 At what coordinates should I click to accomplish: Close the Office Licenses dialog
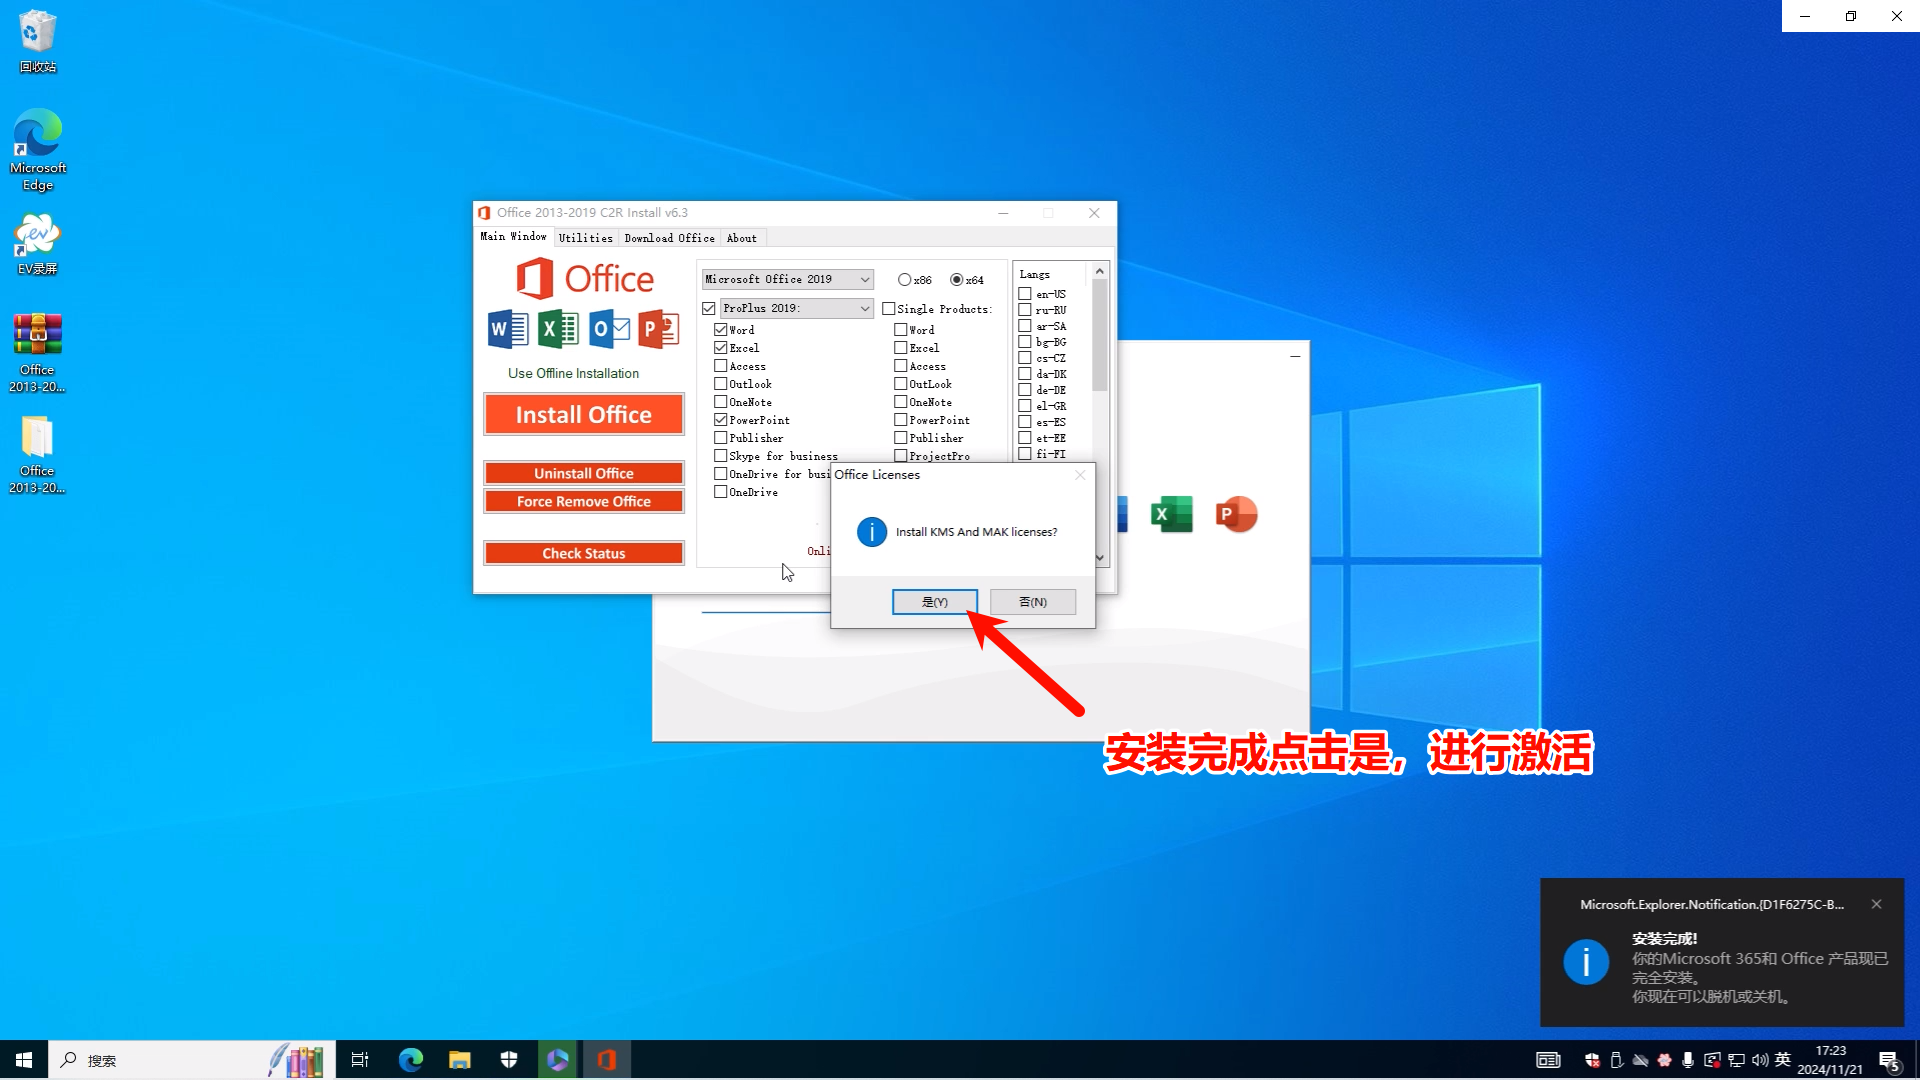click(x=1080, y=475)
